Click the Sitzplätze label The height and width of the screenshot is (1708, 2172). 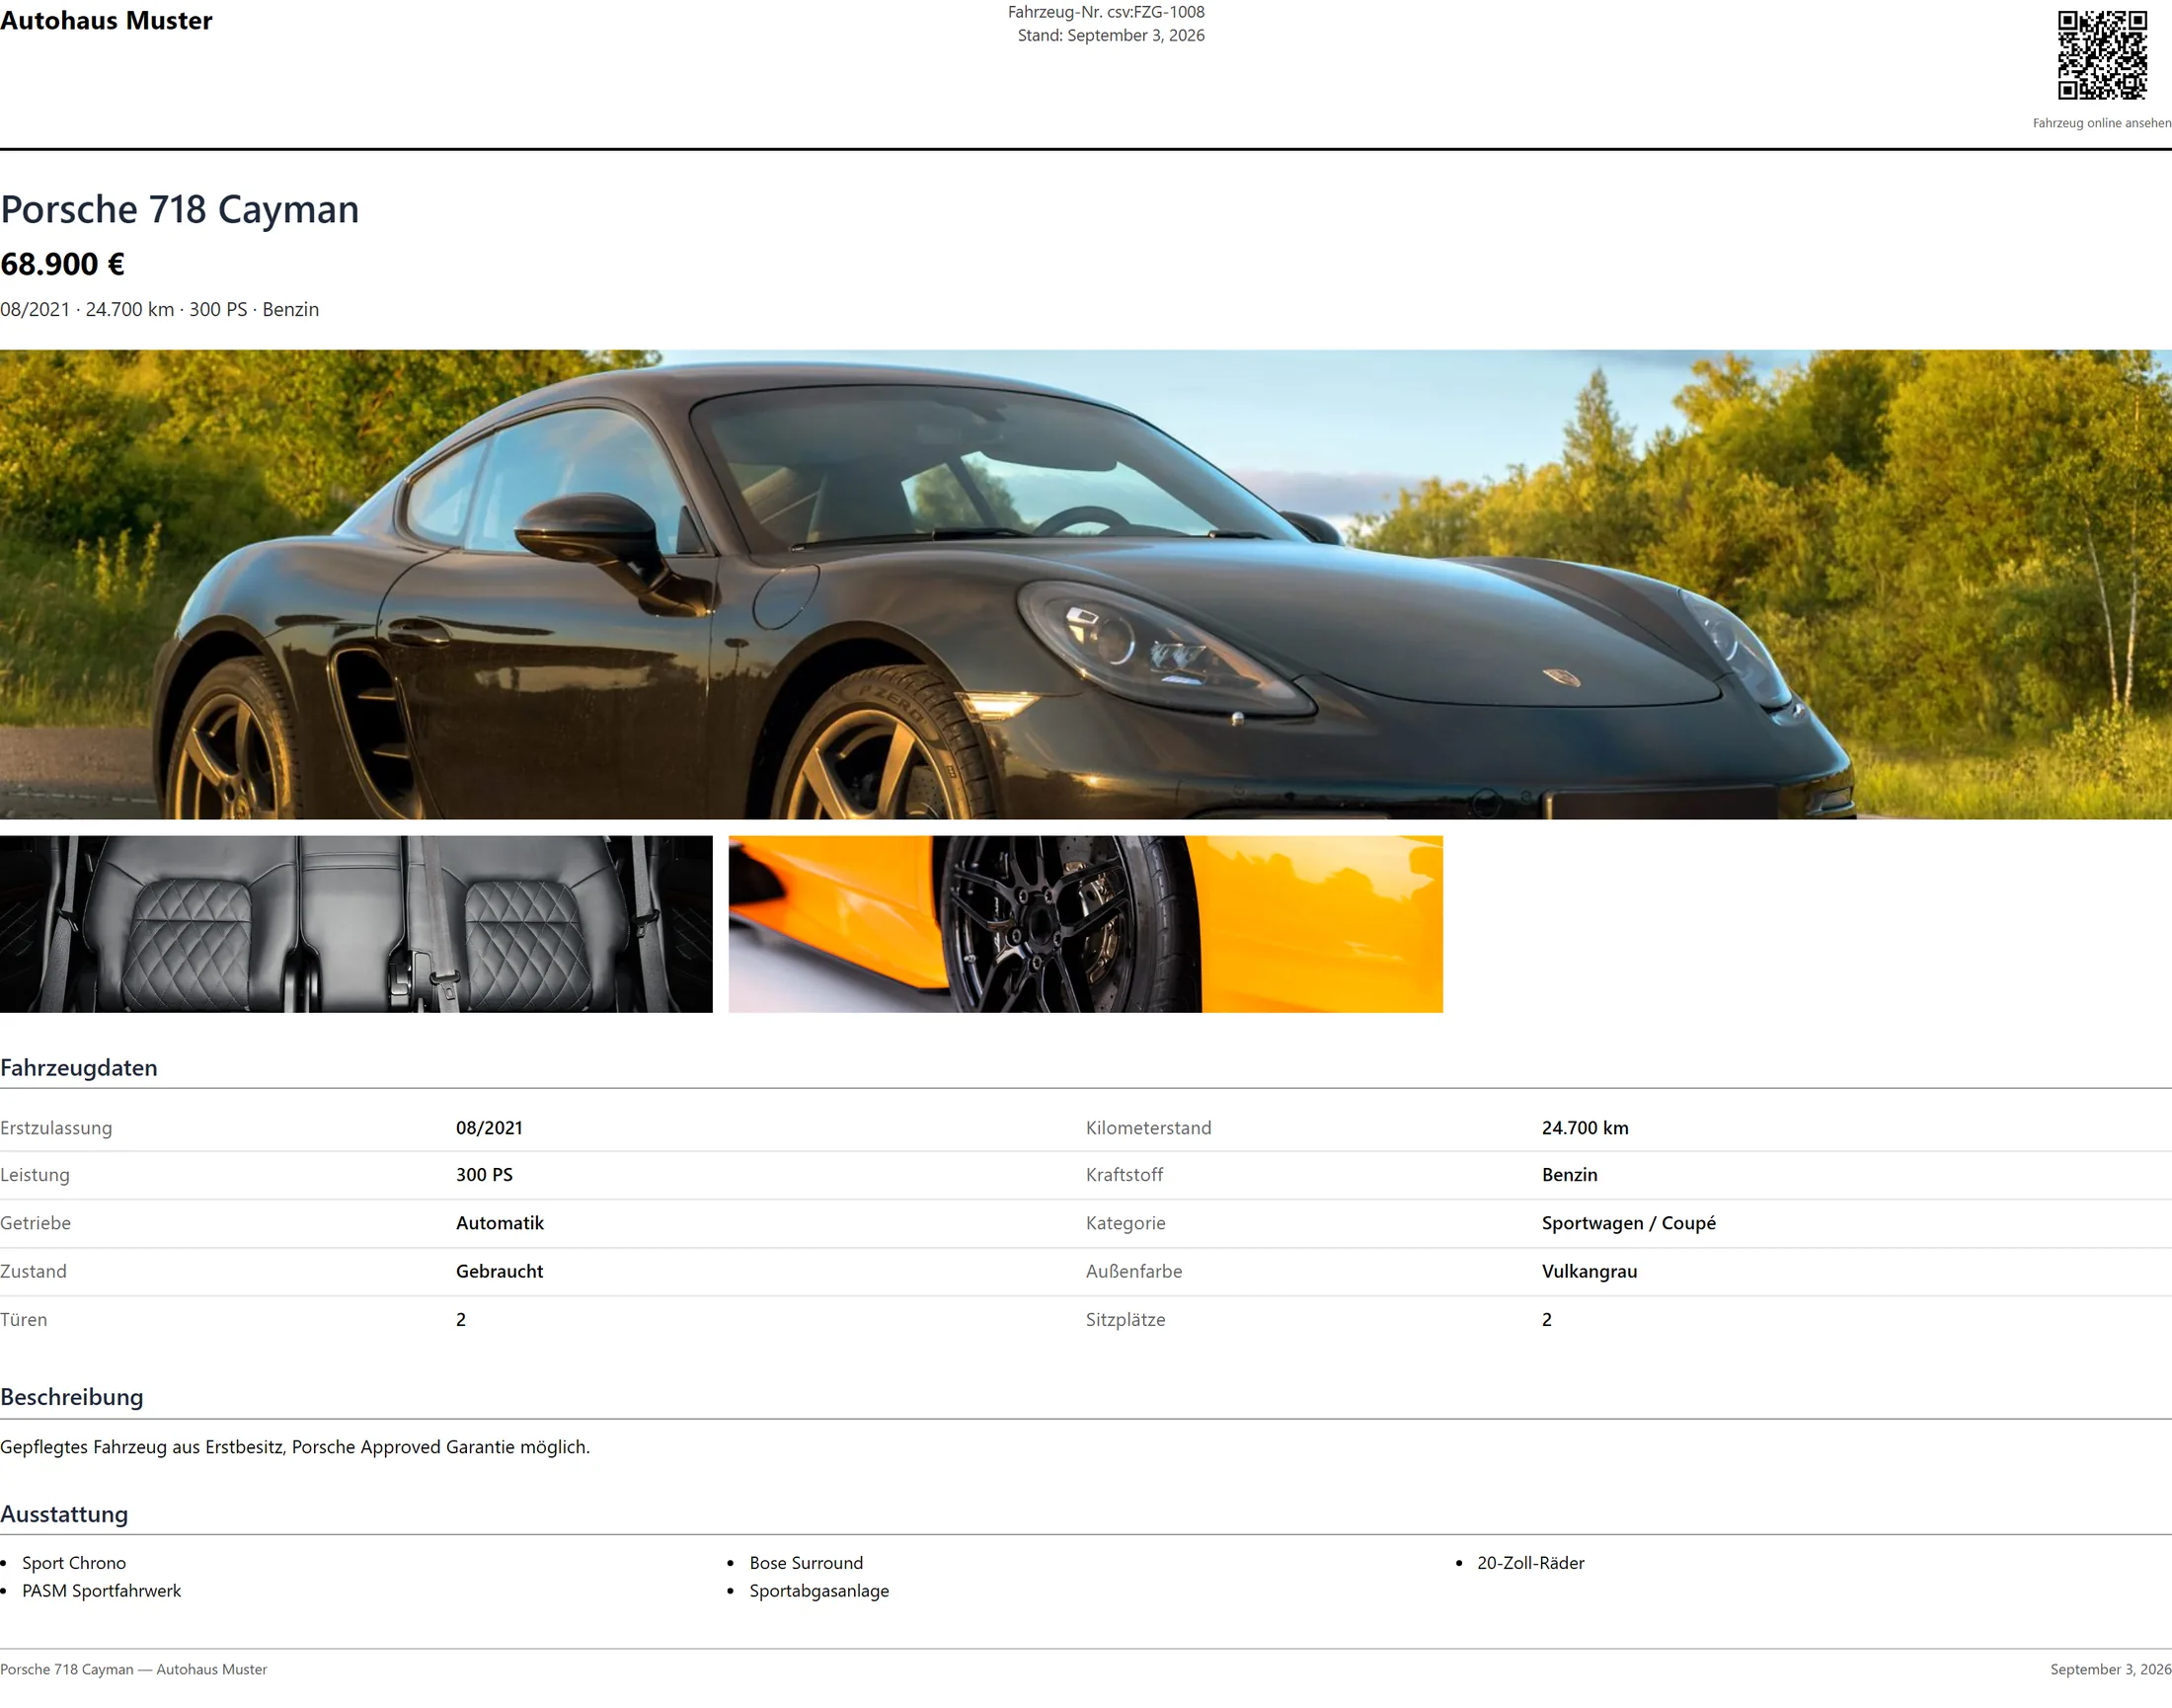[1125, 1320]
